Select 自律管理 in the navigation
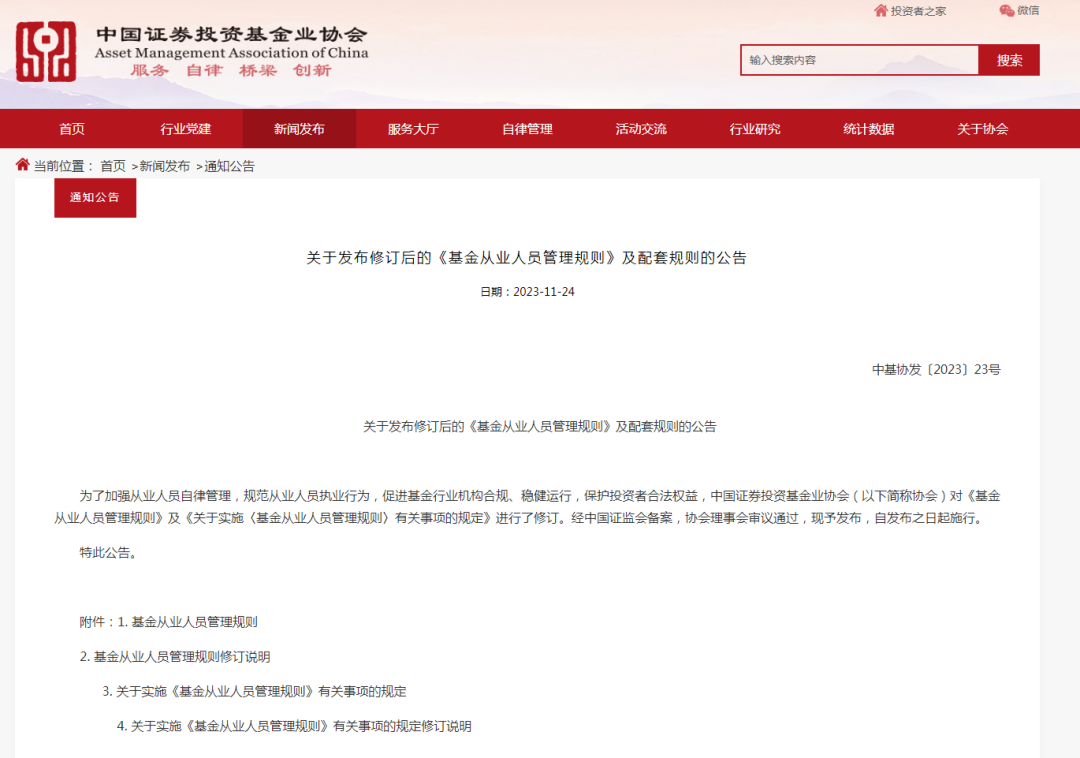 pos(526,129)
